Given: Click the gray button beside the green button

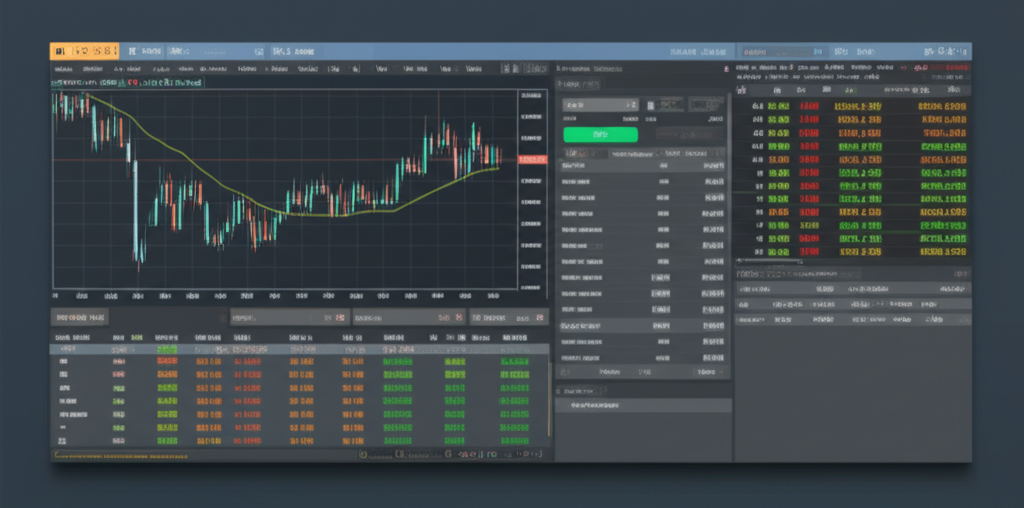Looking at the screenshot, I should pos(690,133).
